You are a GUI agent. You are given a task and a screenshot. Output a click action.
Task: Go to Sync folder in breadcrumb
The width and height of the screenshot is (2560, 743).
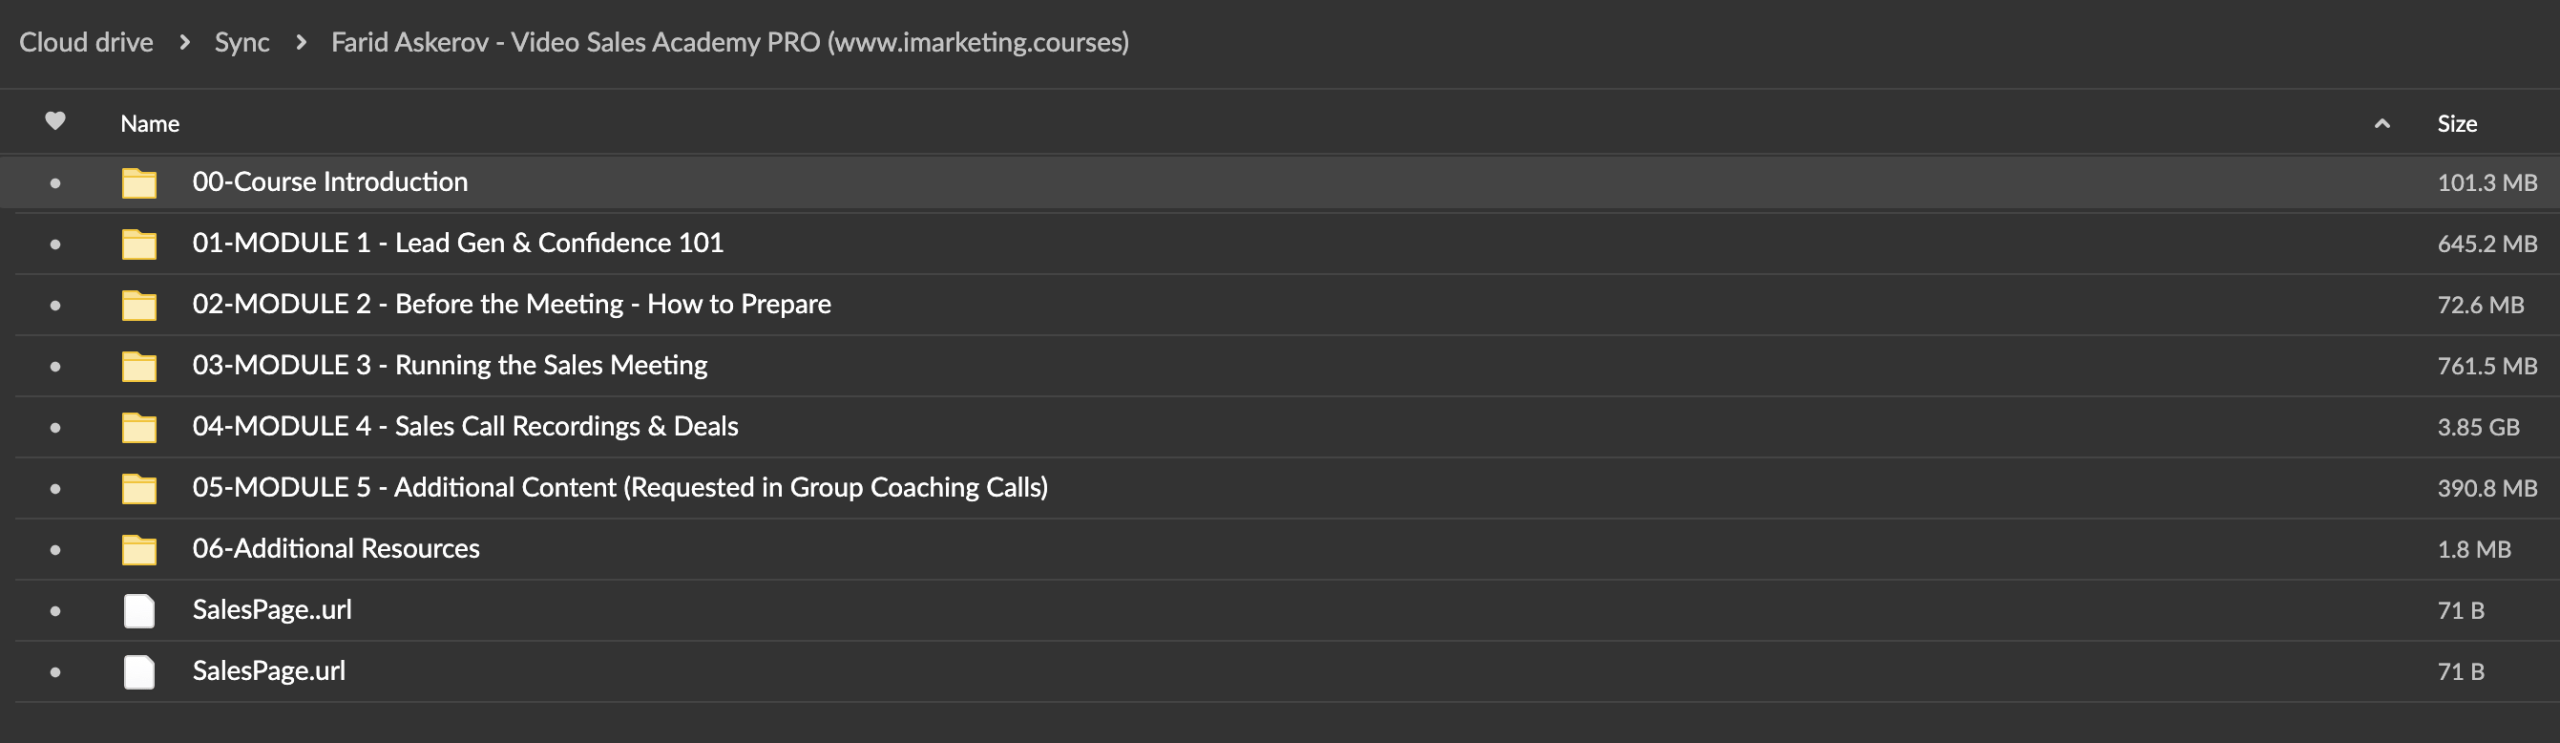coord(242,42)
